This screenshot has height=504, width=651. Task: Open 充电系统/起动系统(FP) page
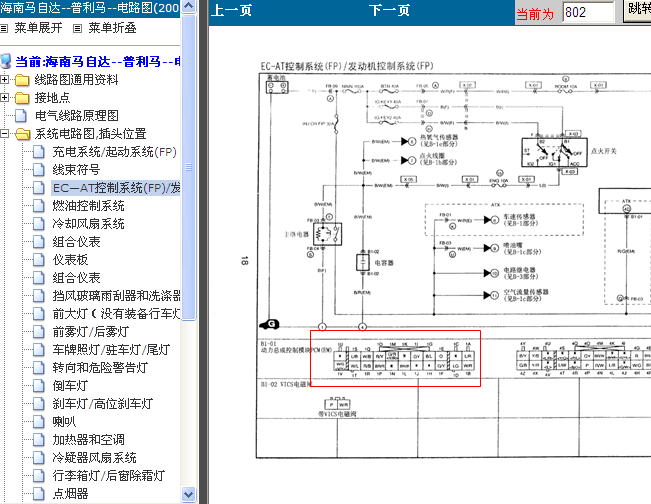[115, 152]
